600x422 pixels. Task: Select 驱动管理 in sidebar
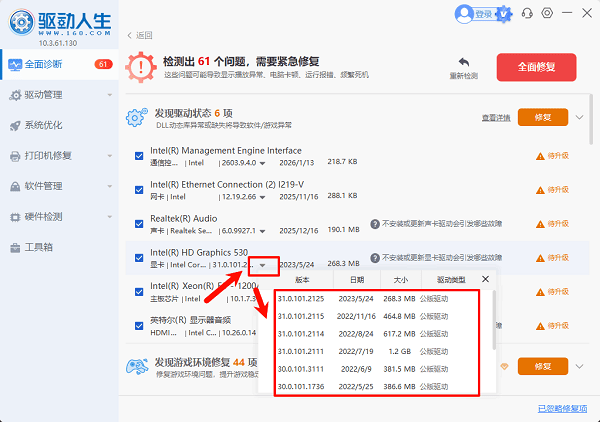(60, 95)
